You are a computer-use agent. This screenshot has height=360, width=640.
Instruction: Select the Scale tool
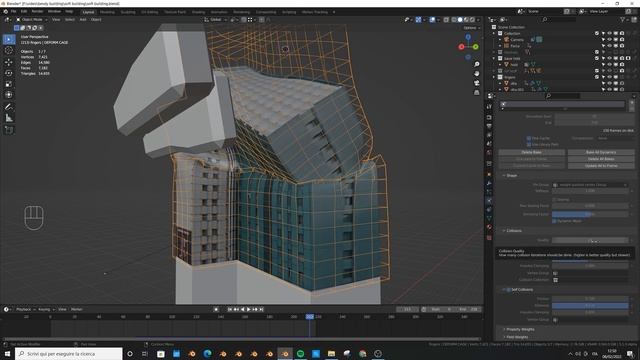pyautogui.click(x=9, y=84)
